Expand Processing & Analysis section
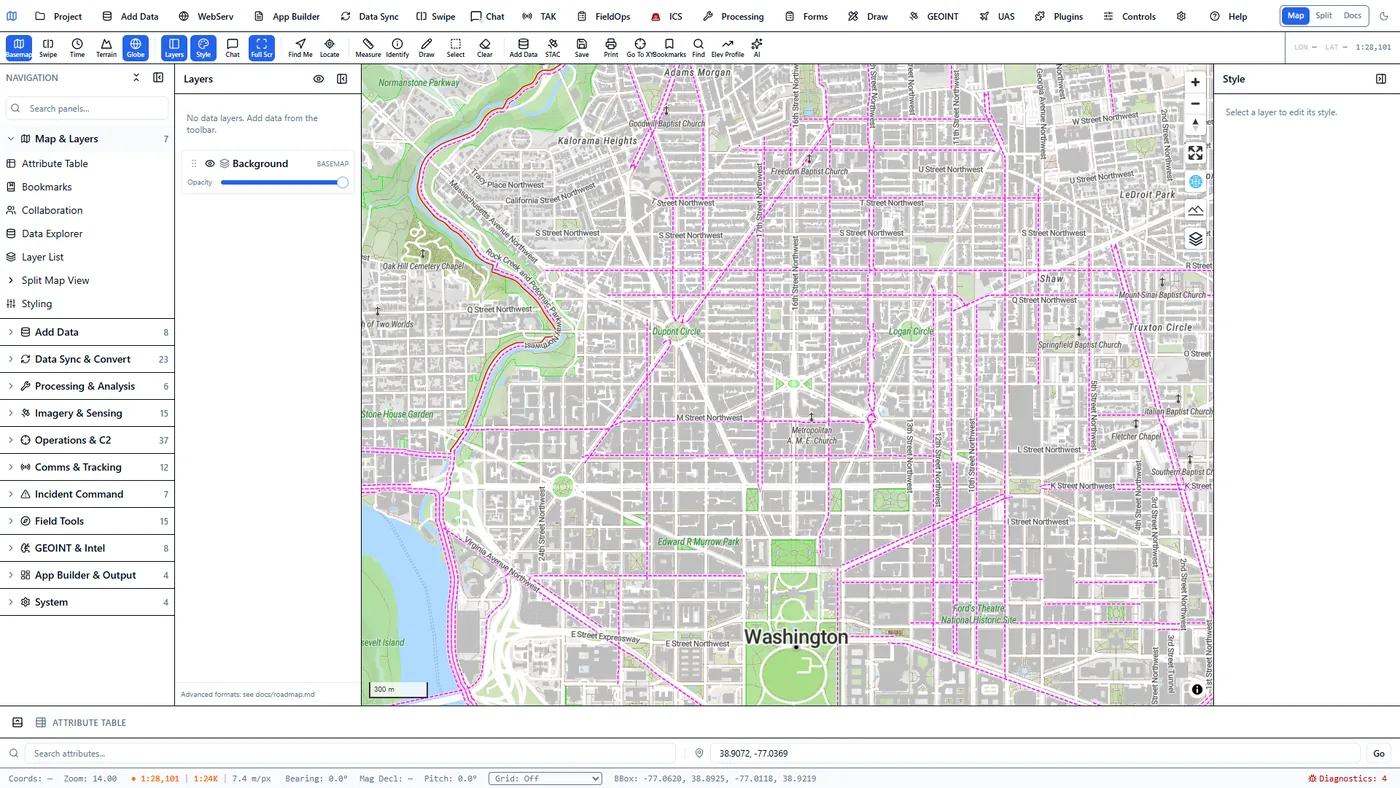This screenshot has width=1400, height=788. tap(87, 386)
